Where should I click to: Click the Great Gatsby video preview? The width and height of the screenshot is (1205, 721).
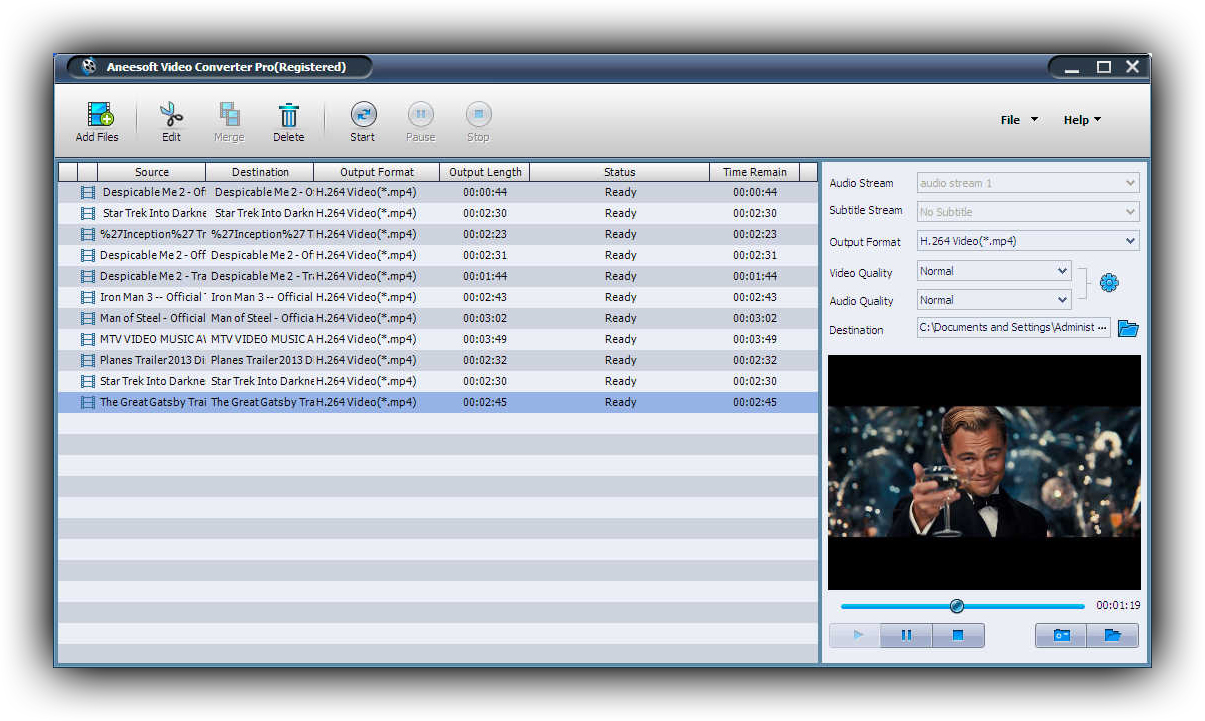point(984,472)
